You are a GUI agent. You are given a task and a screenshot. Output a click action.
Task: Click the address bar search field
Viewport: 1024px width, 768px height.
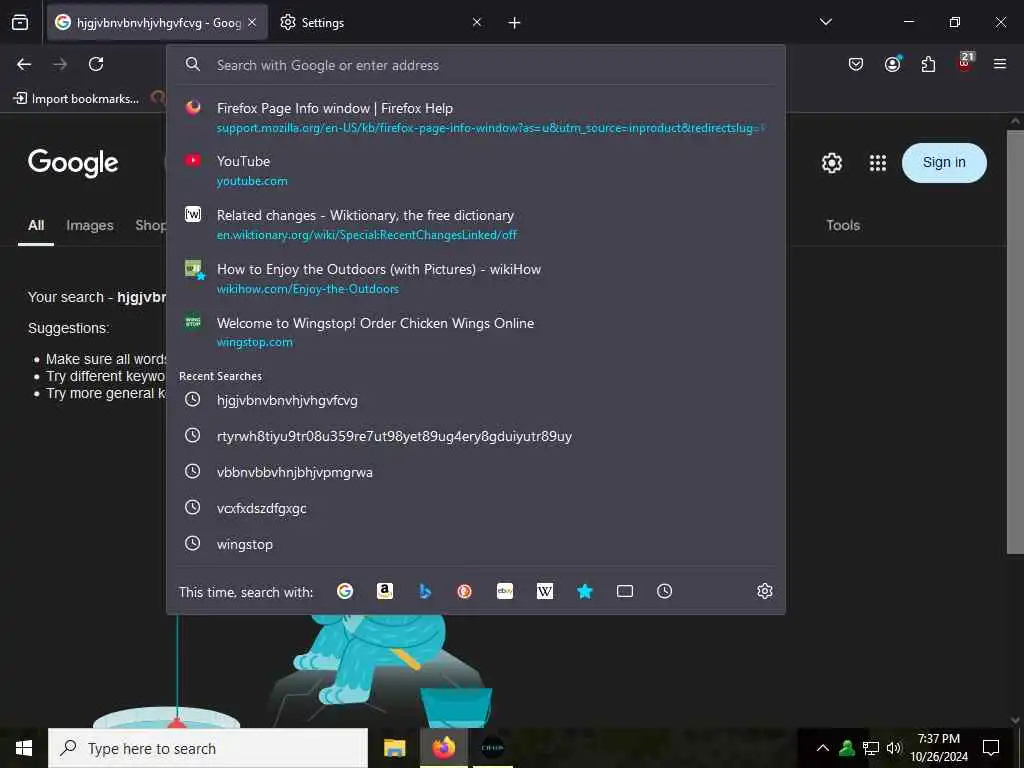(475, 65)
